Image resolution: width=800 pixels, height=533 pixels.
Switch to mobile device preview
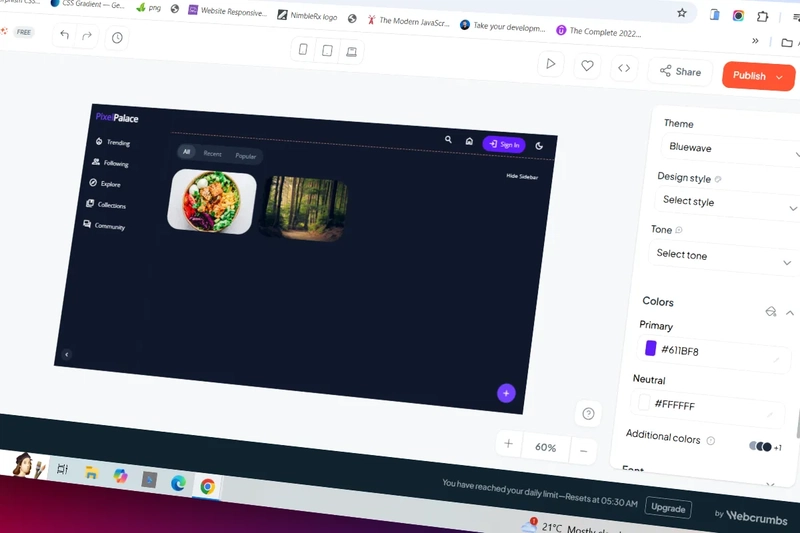pos(303,49)
